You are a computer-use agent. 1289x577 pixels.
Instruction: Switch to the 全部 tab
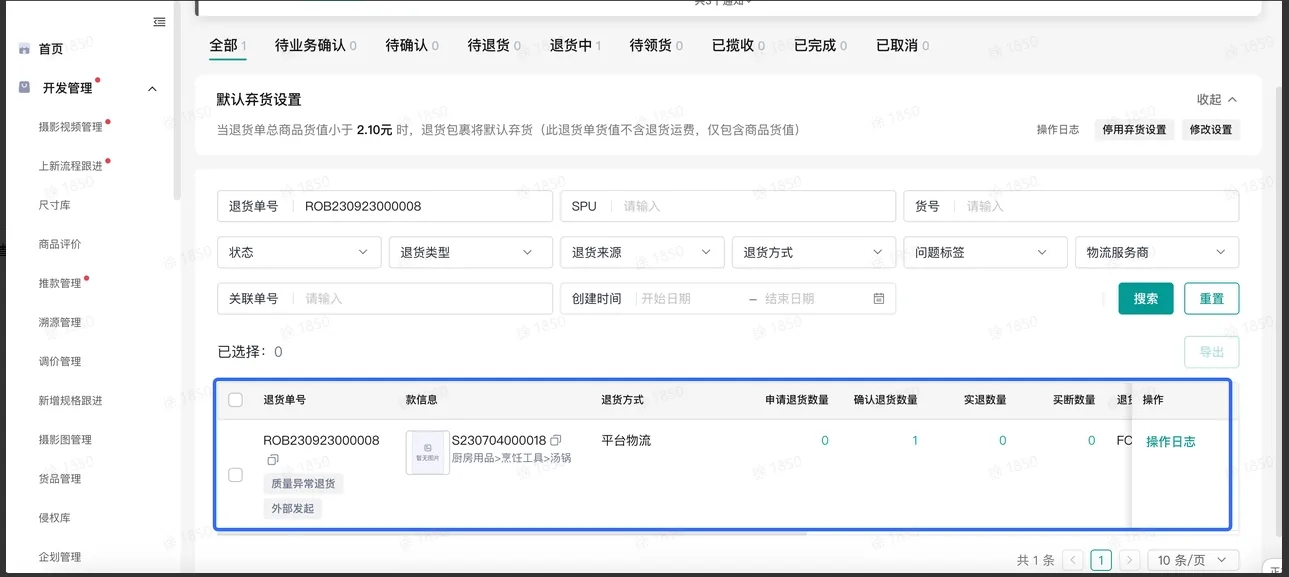(x=228, y=45)
